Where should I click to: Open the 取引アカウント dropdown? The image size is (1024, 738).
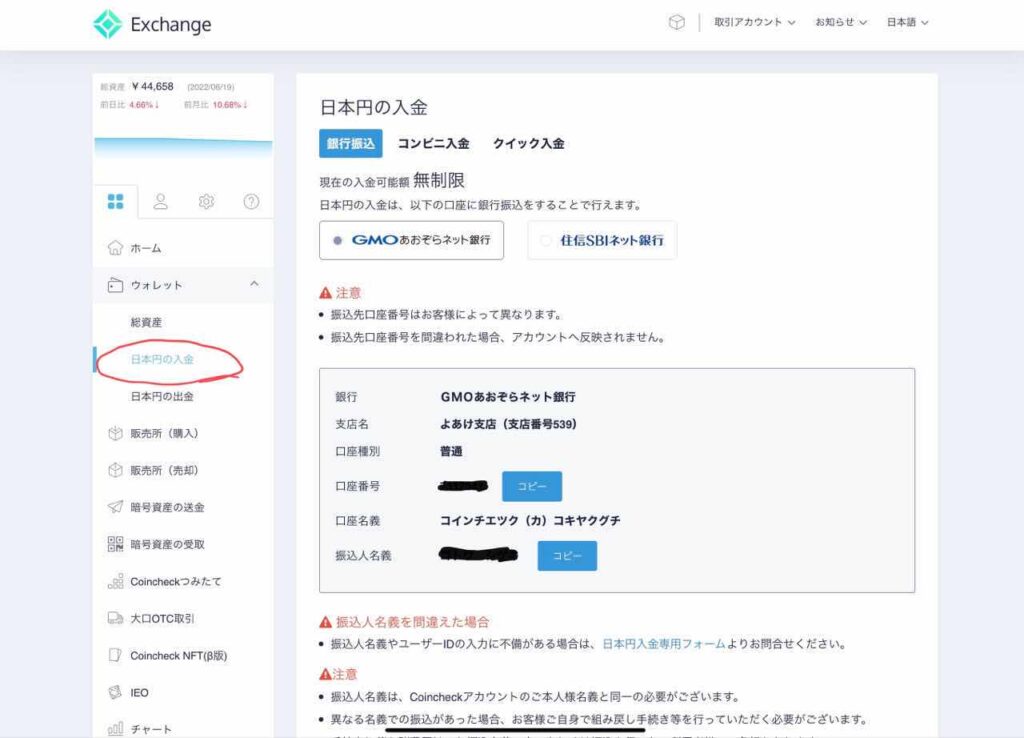(x=754, y=22)
